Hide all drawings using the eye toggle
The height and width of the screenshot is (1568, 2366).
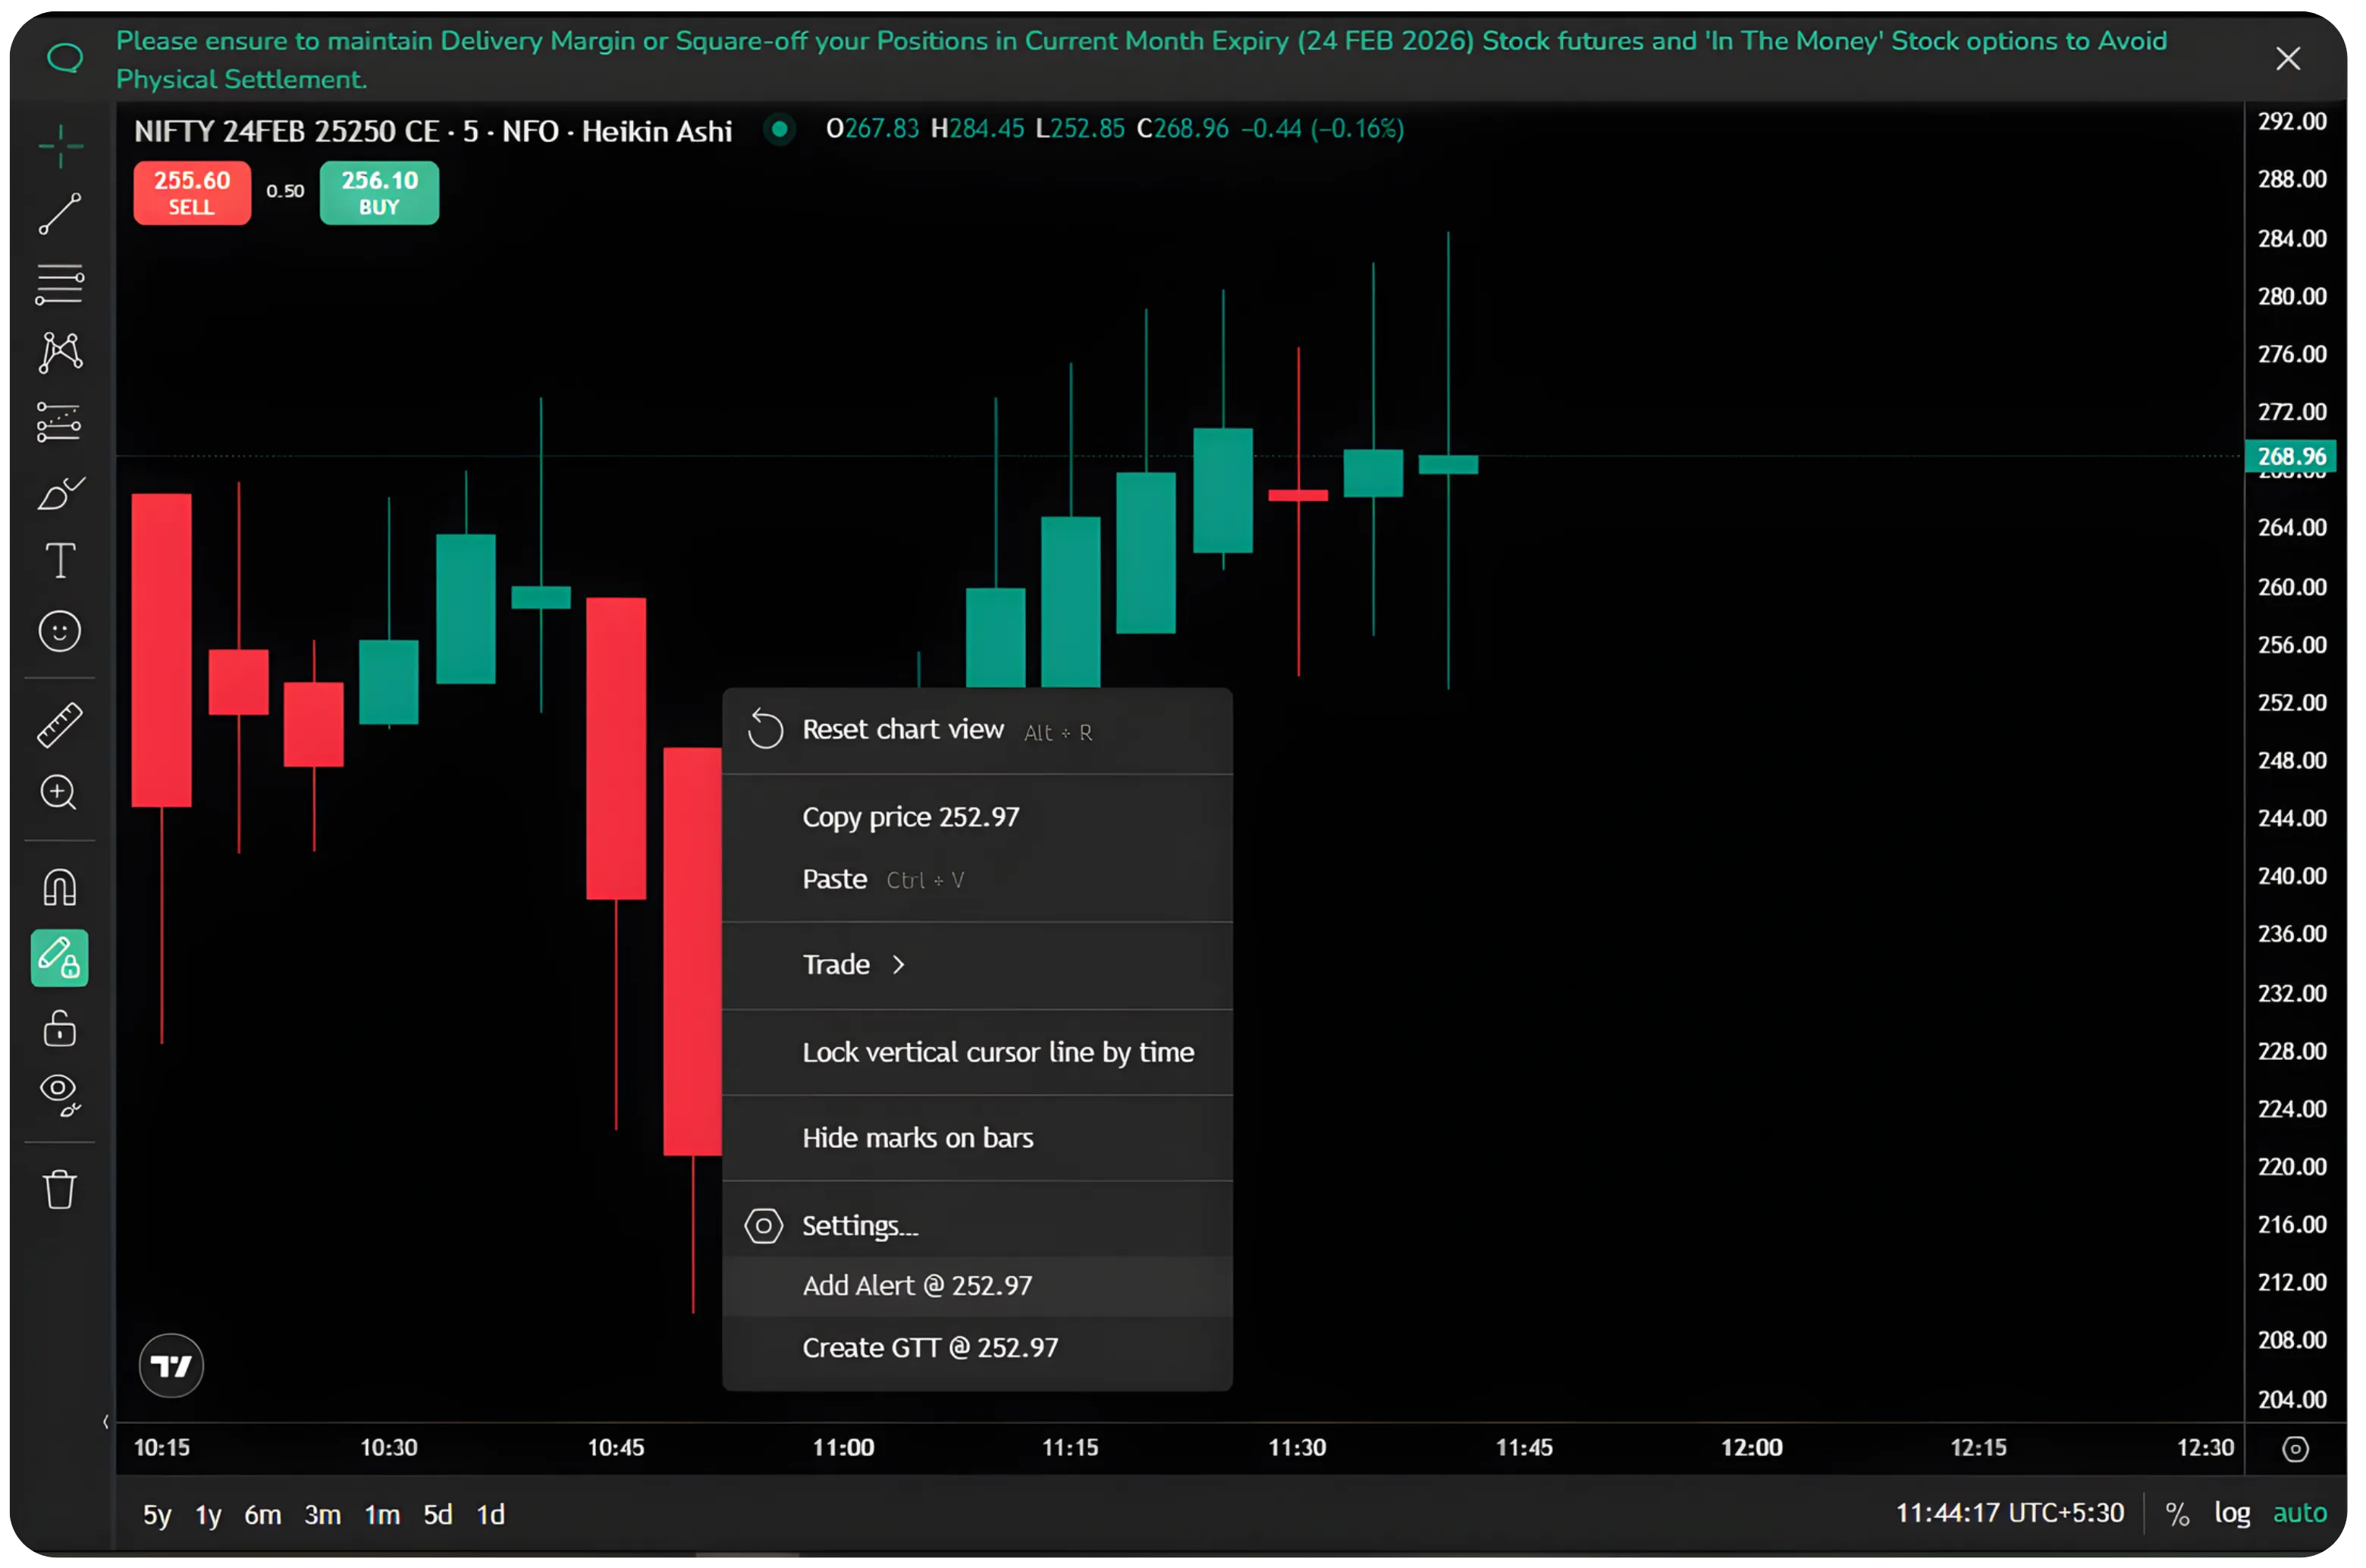click(59, 1094)
